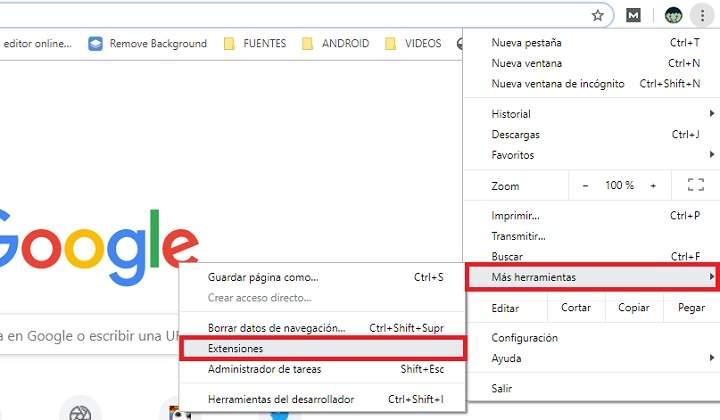Select Borrar datos de navegación
Image resolution: width=720 pixels, height=420 pixels.
point(322,328)
